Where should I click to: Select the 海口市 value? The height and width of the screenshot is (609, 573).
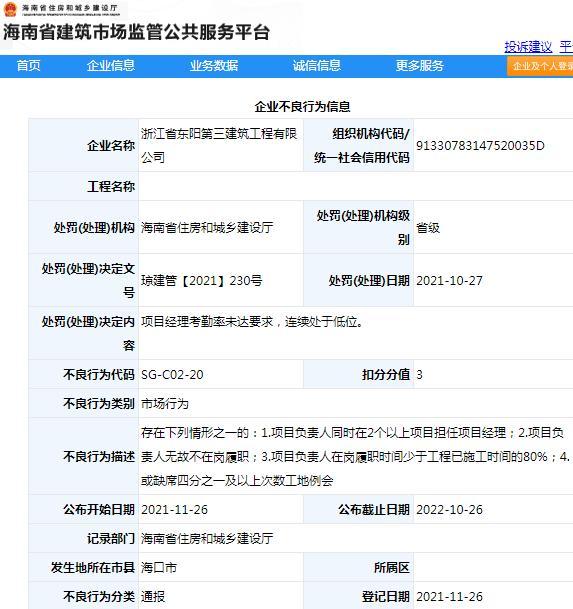coord(158,568)
